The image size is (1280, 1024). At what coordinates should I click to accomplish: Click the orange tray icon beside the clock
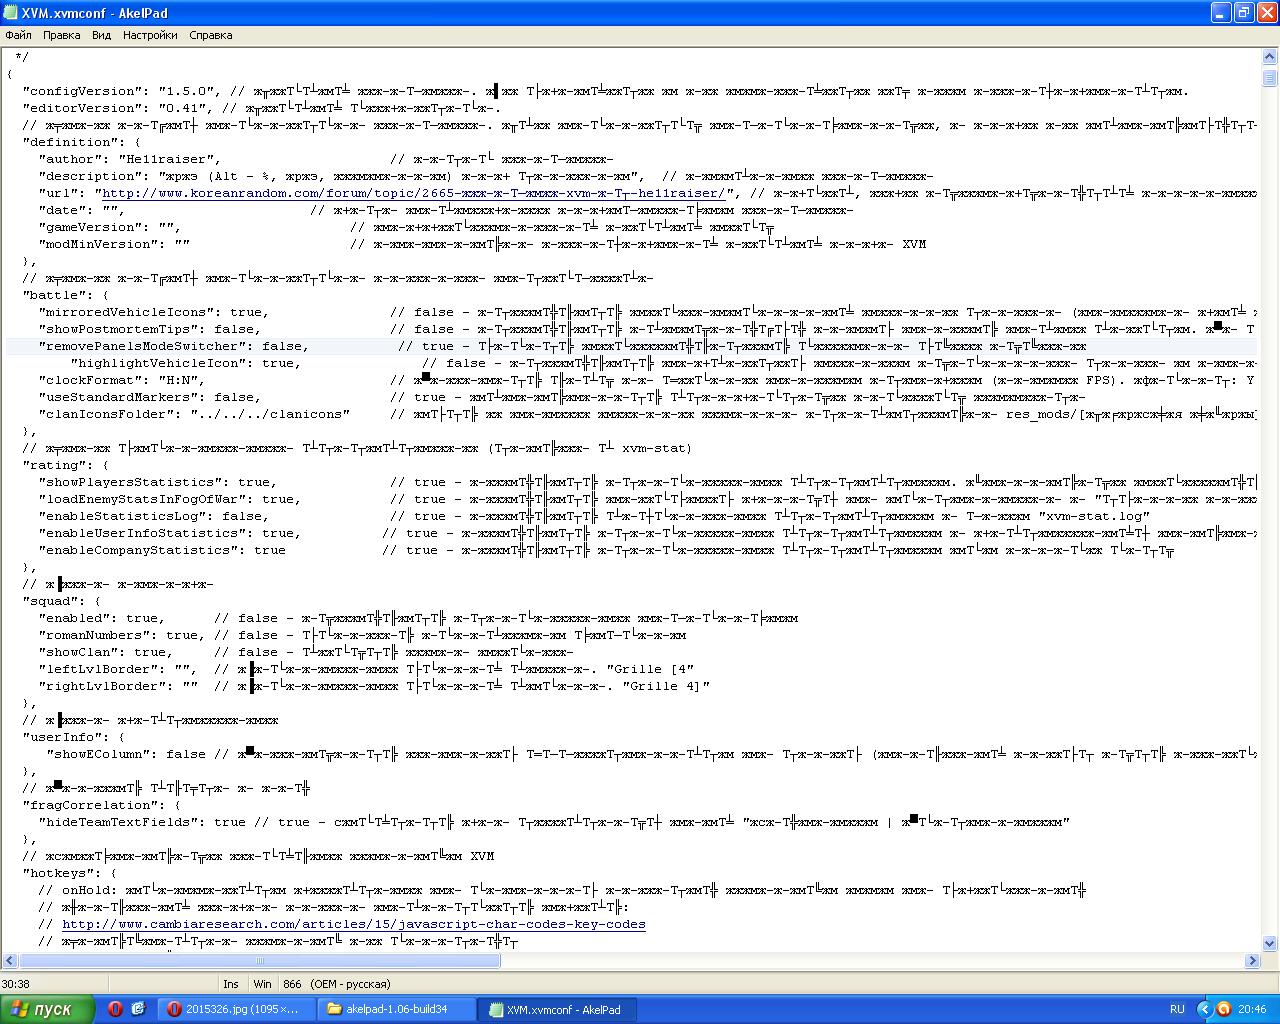coord(1223,1009)
